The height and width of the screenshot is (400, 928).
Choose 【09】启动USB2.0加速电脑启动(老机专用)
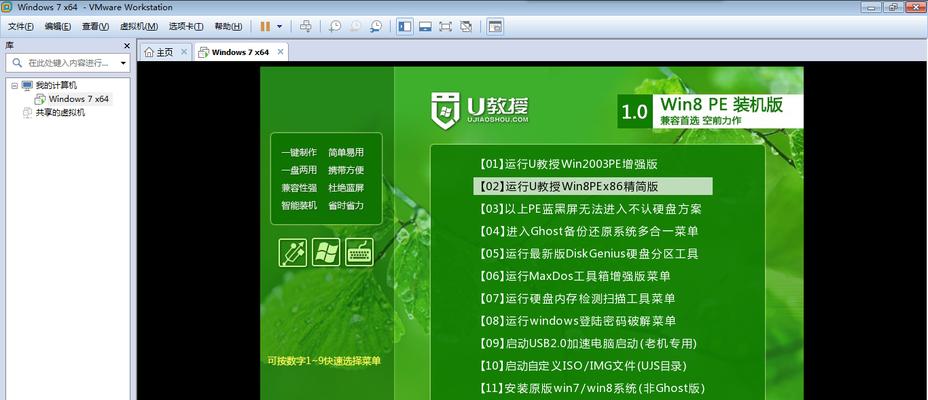(587, 344)
